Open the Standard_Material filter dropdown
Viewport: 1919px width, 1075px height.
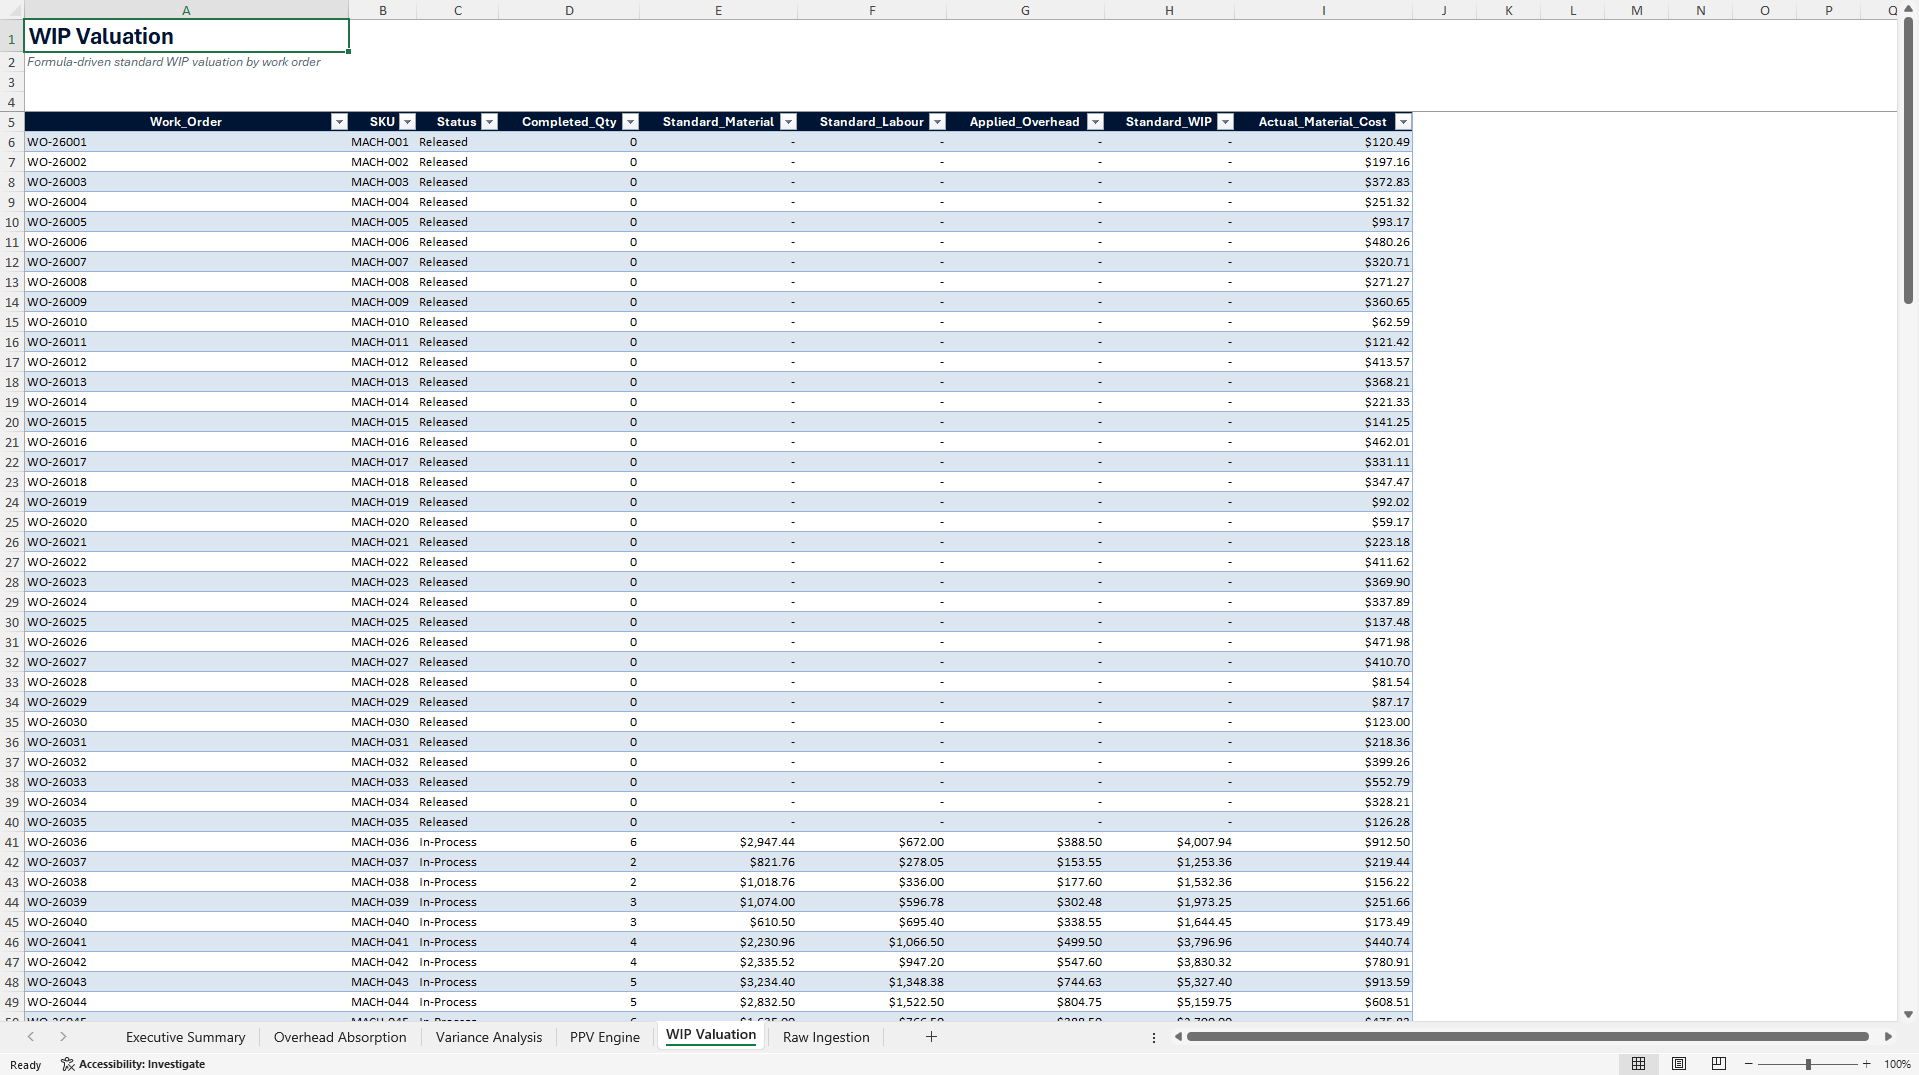(x=788, y=122)
